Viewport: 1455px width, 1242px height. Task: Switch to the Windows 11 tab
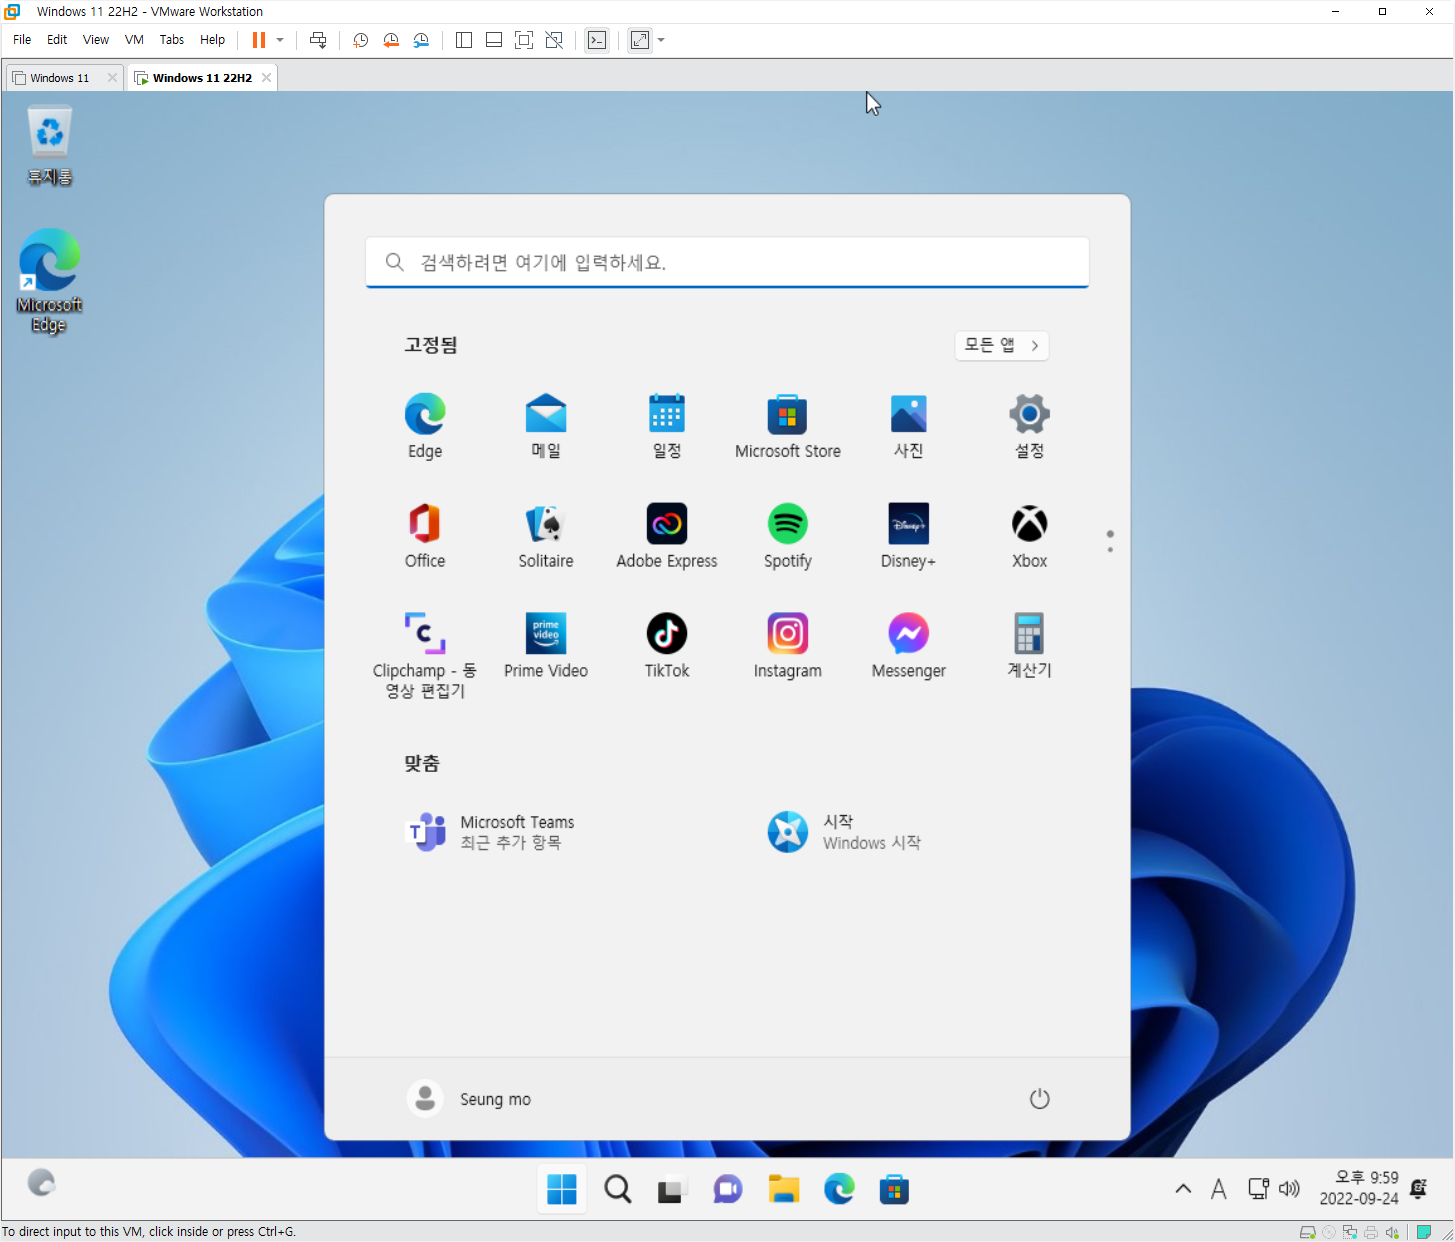click(x=60, y=78)
